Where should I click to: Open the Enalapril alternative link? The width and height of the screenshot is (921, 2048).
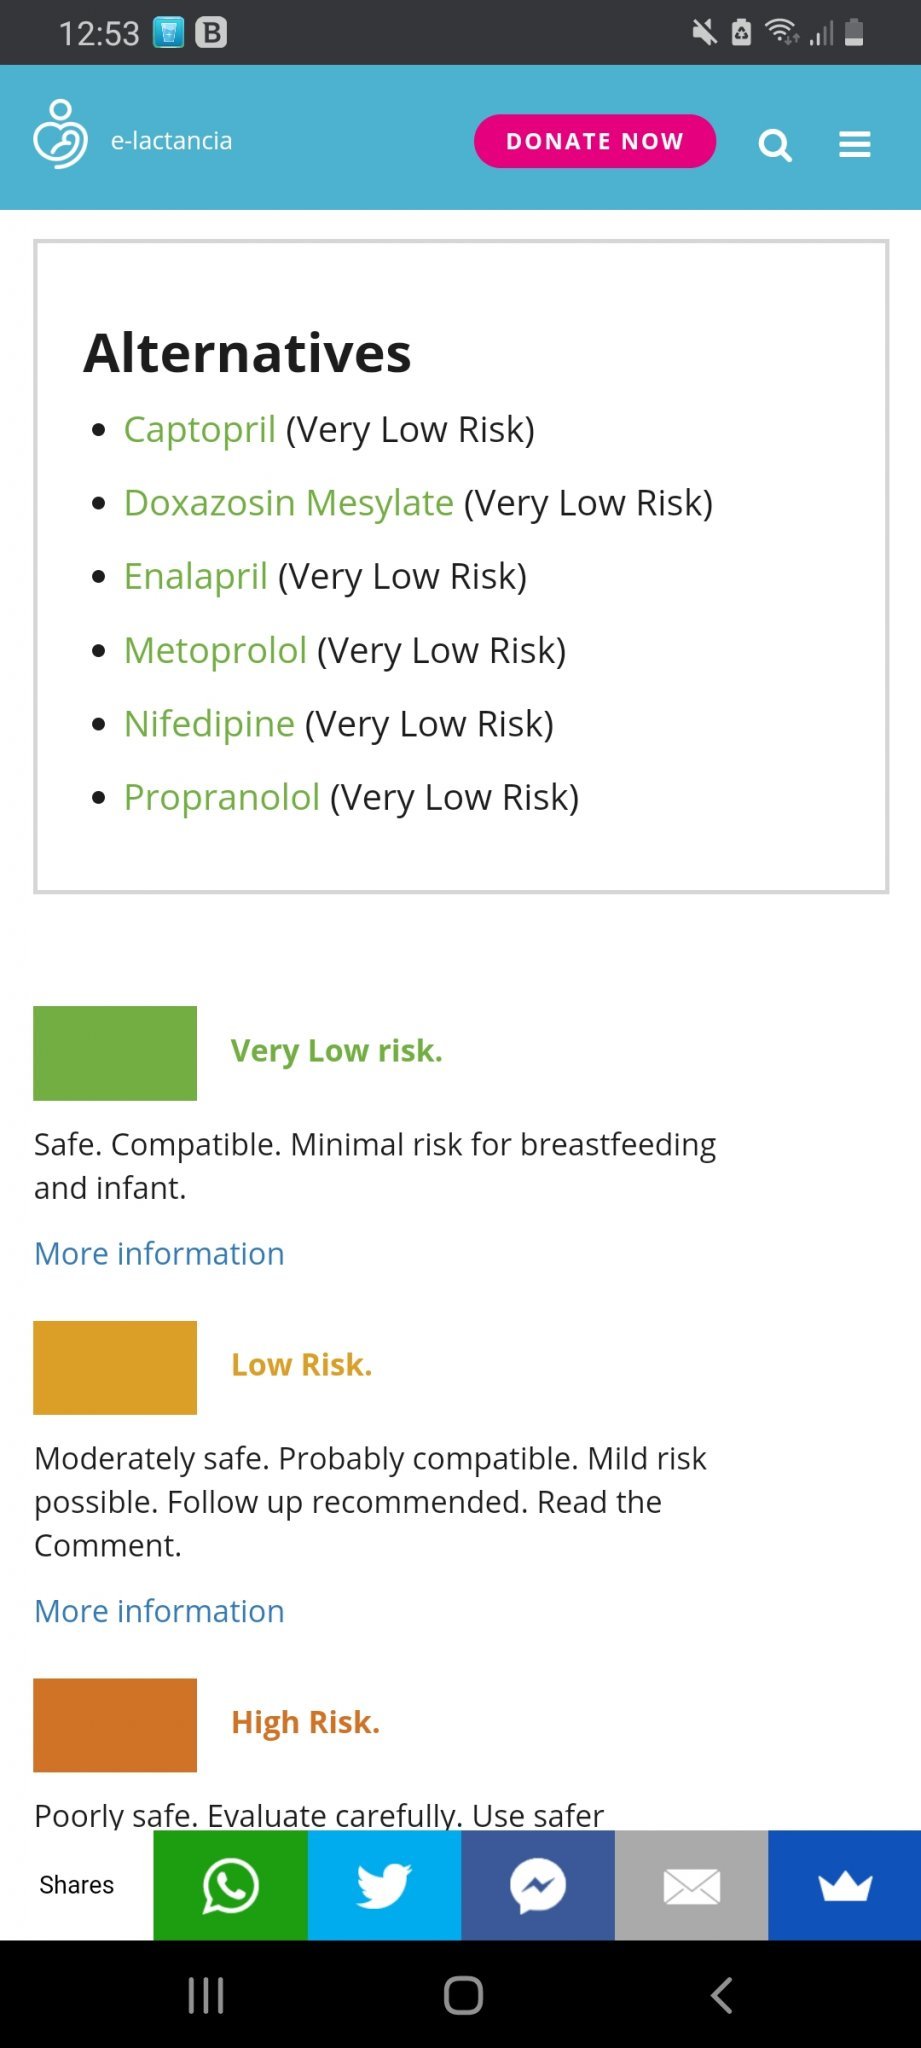point(196,577)
